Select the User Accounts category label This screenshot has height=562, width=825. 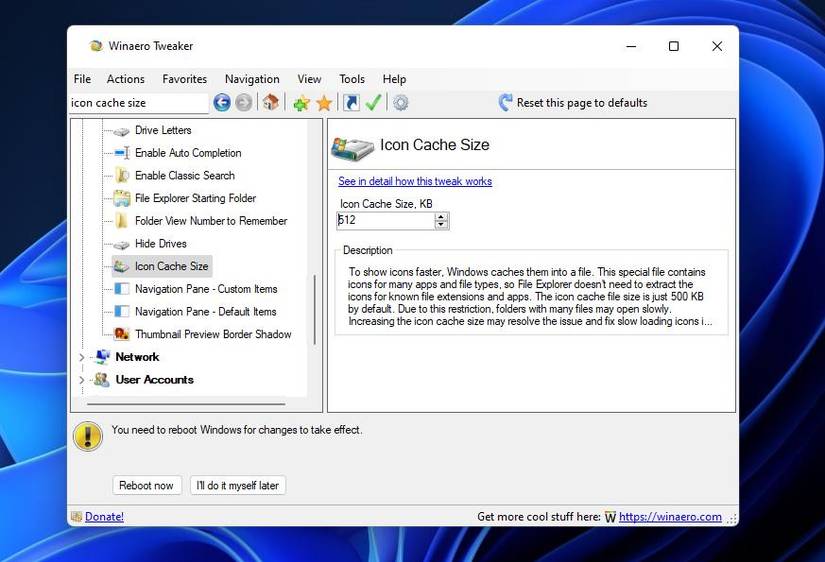point(154,379)
